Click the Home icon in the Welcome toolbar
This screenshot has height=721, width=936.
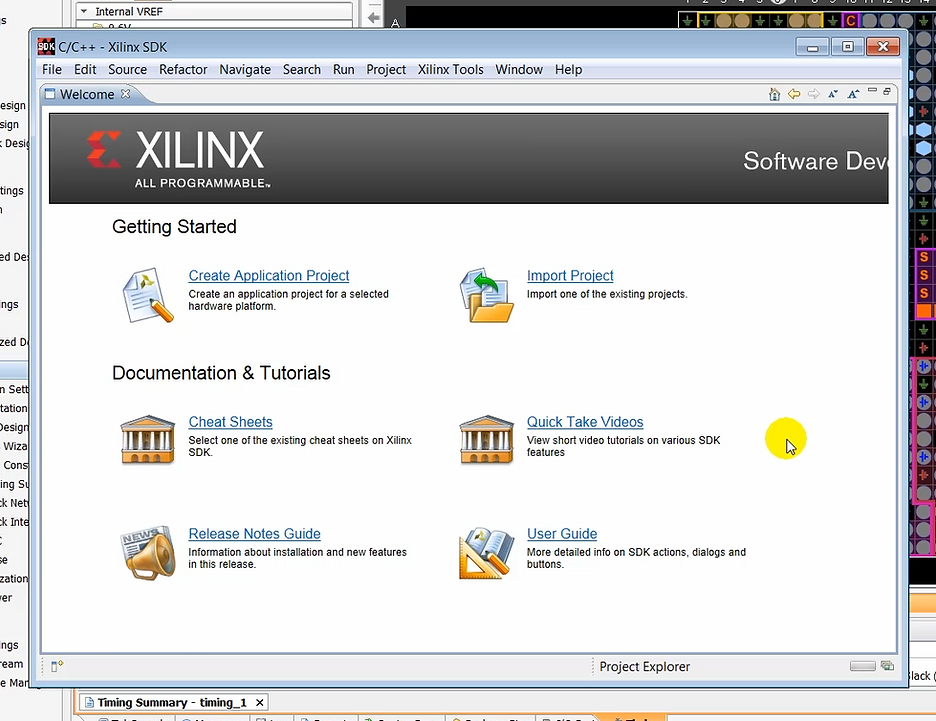pyautogui.click(x=775, y=93)
